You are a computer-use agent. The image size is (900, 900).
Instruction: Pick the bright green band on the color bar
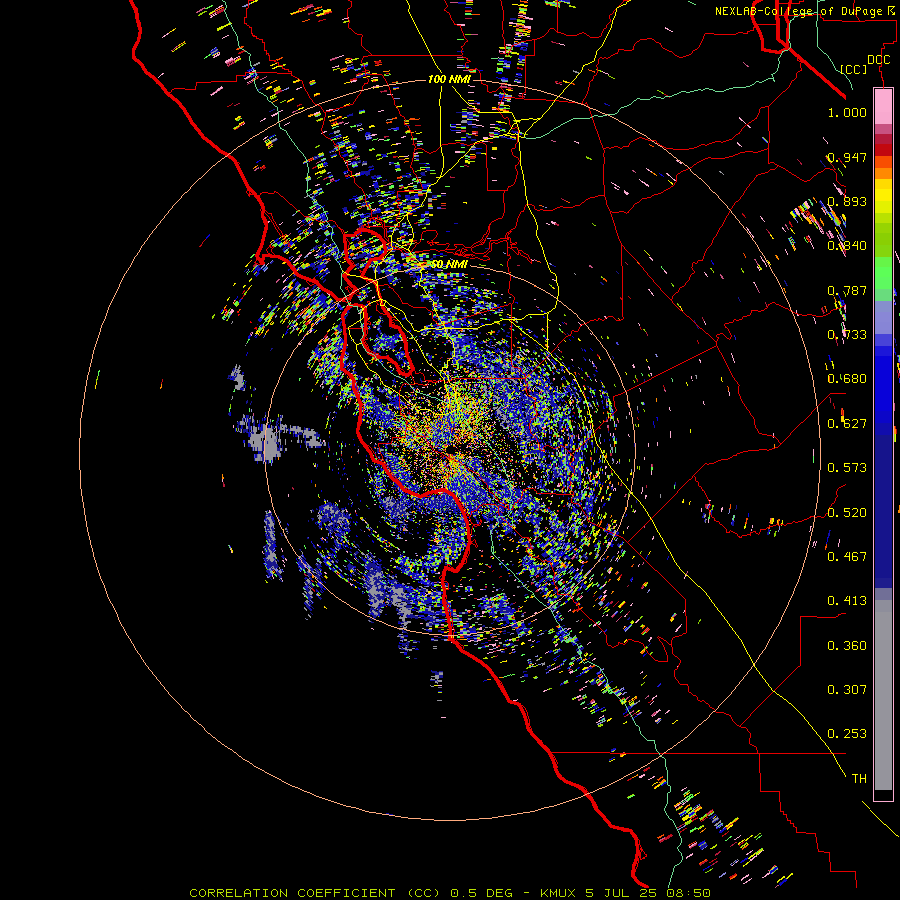883,273
